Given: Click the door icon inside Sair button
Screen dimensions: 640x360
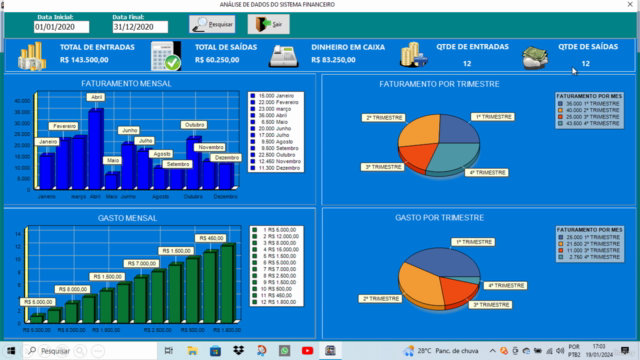Looking at the screenshot, I should tap(263, 24).
